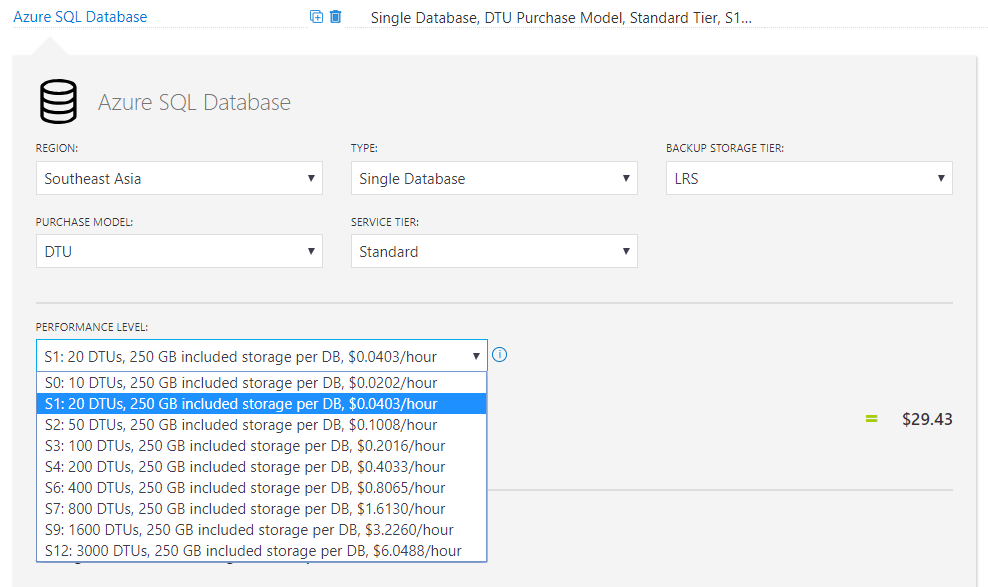Click the REGION label
The width and height of the screenshot is (988, 587).
coord(57,148)
